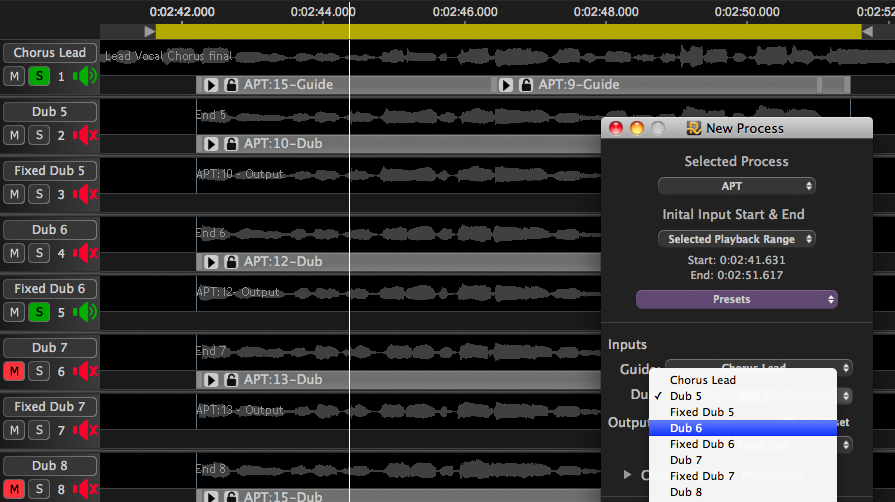Click the lock icon on APT:10-Dub
Viewport: 895px width, 502px height.
[231, 144]
